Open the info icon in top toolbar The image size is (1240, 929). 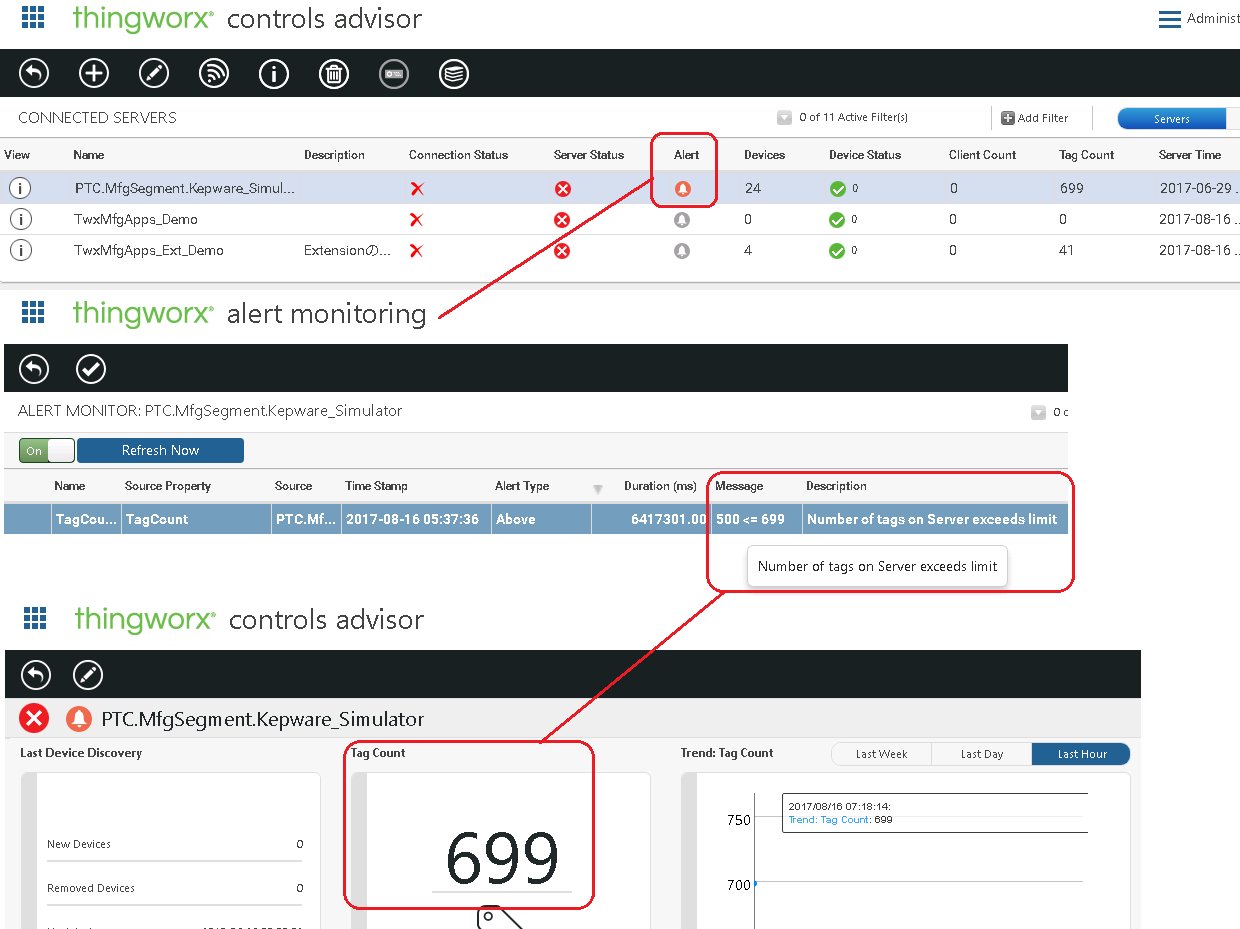pyautogui.click(x=274, y=73)
